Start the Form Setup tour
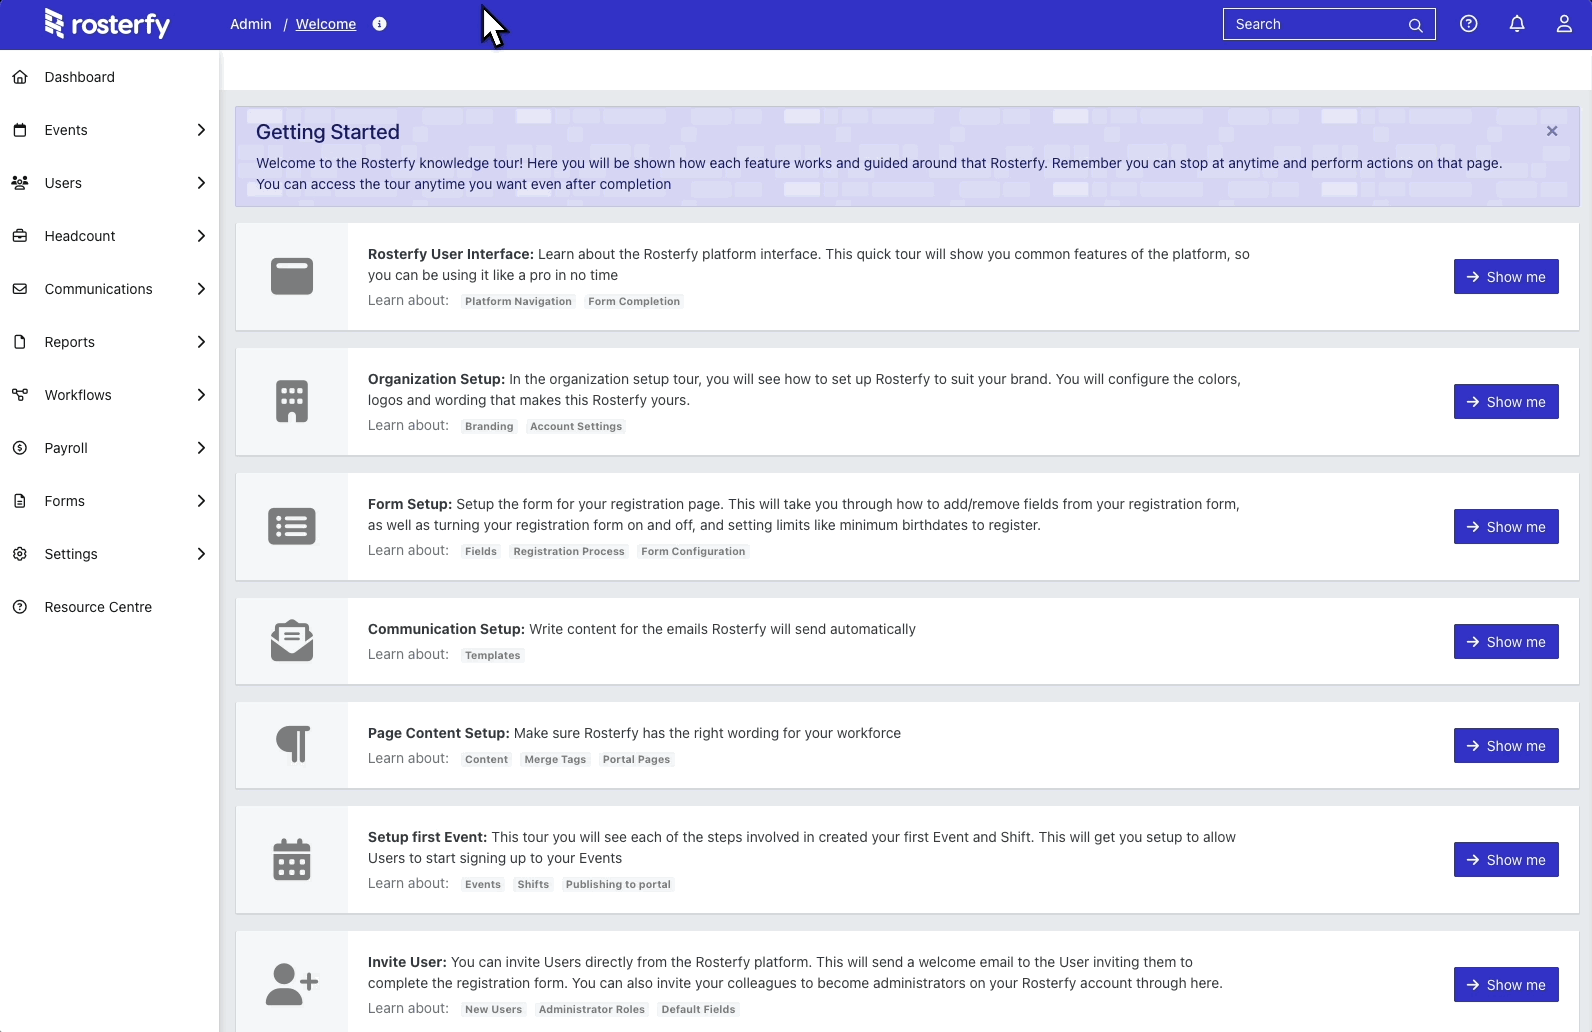The image size is (1592, 1032). (x=1505, y=527)
